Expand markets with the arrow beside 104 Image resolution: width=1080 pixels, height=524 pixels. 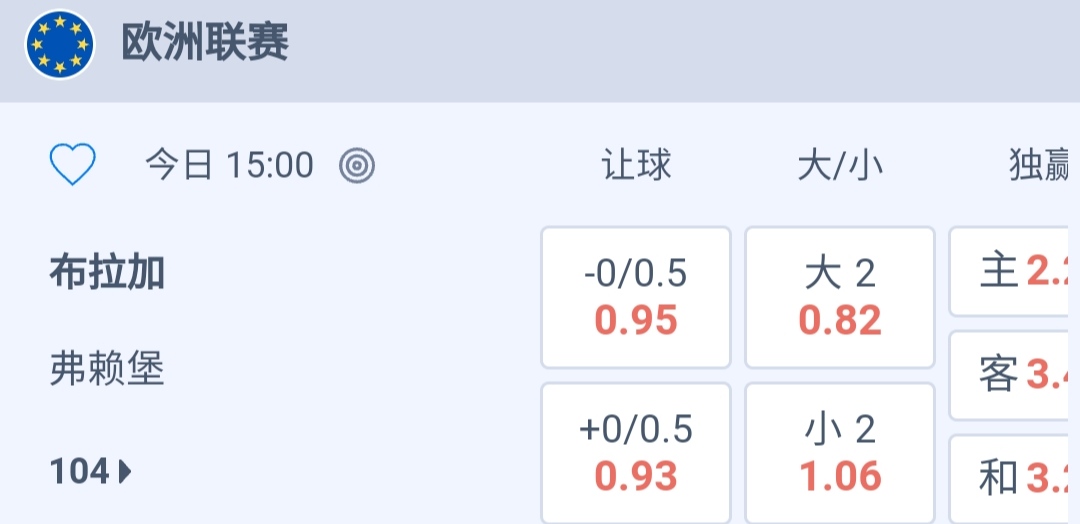coord(126,471)
